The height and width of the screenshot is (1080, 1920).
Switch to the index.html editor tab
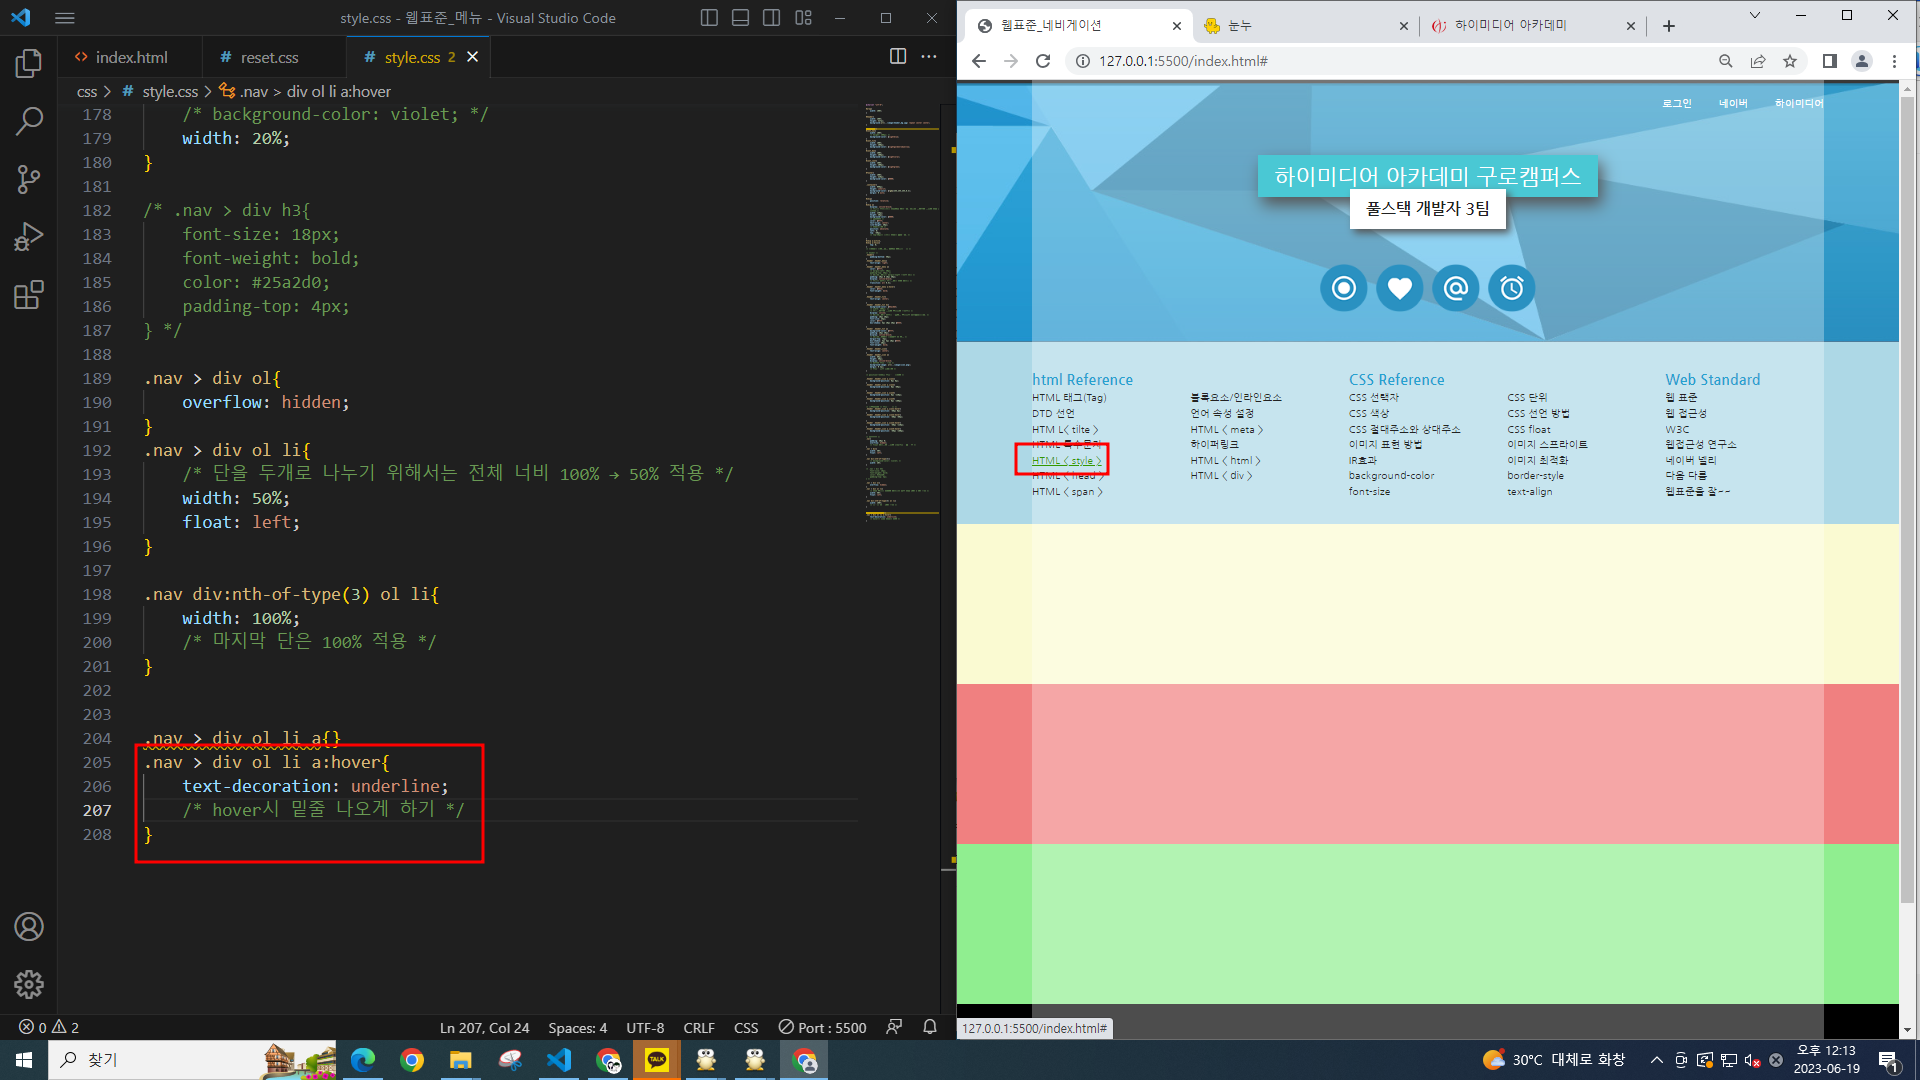point(130,57)
